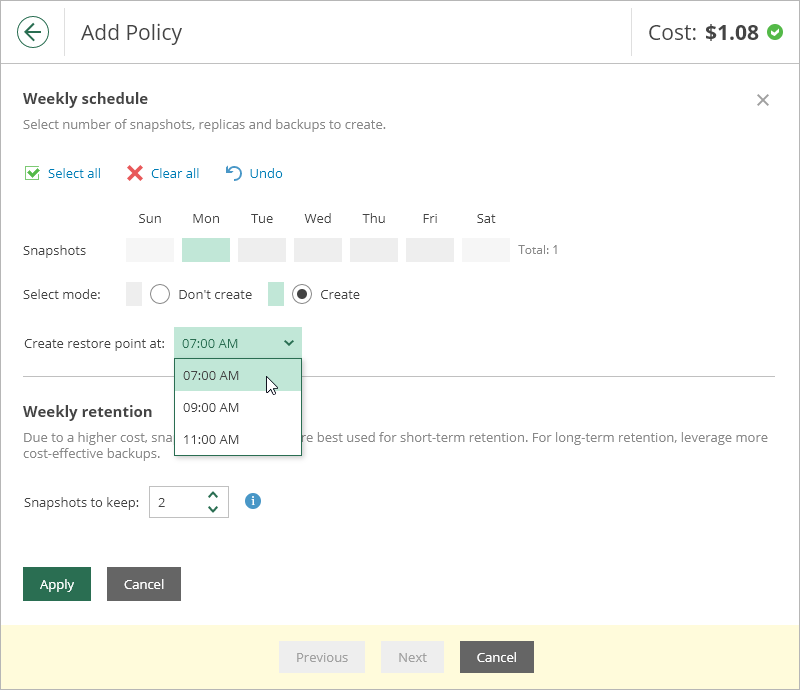The image size is (800, 690).
Task: Click the green Select all checkmark icon
Action: pyautogui.click(x=32, y=174)
